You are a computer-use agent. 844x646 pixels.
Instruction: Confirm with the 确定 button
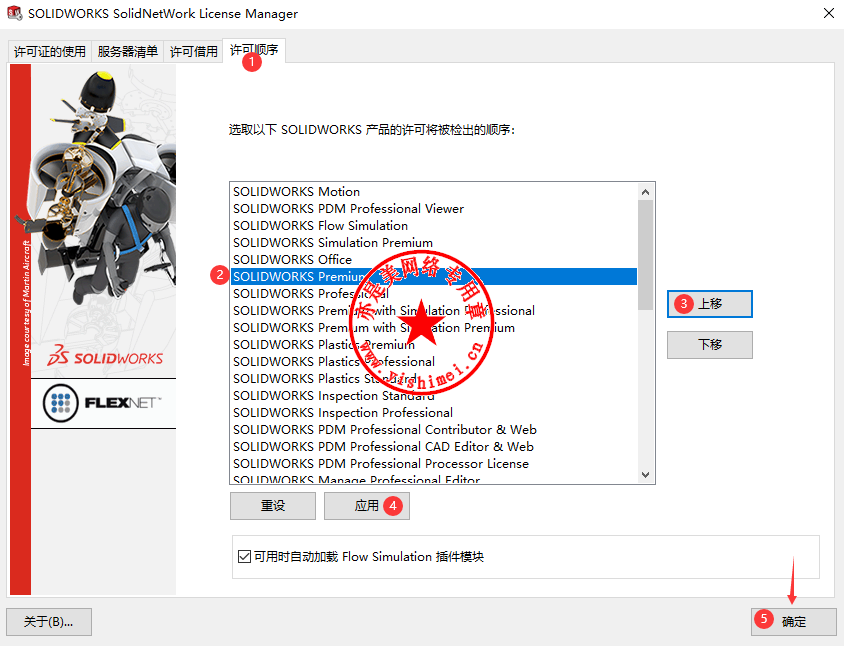pyautogui.click(x=794, y=622)
